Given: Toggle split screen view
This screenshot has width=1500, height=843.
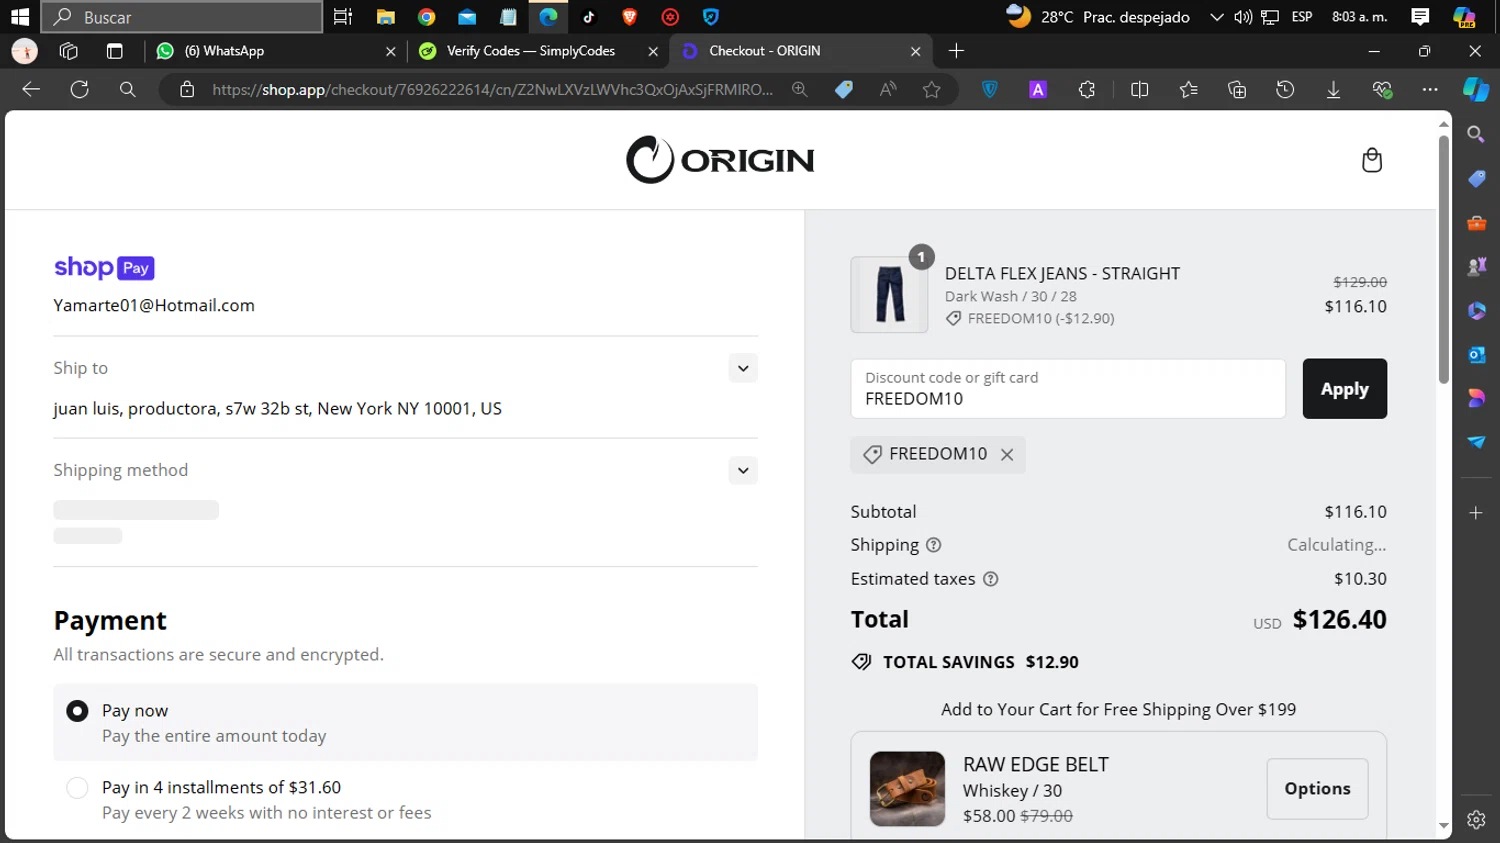Looking at the screenshot, I should (x=1139, y=90).
